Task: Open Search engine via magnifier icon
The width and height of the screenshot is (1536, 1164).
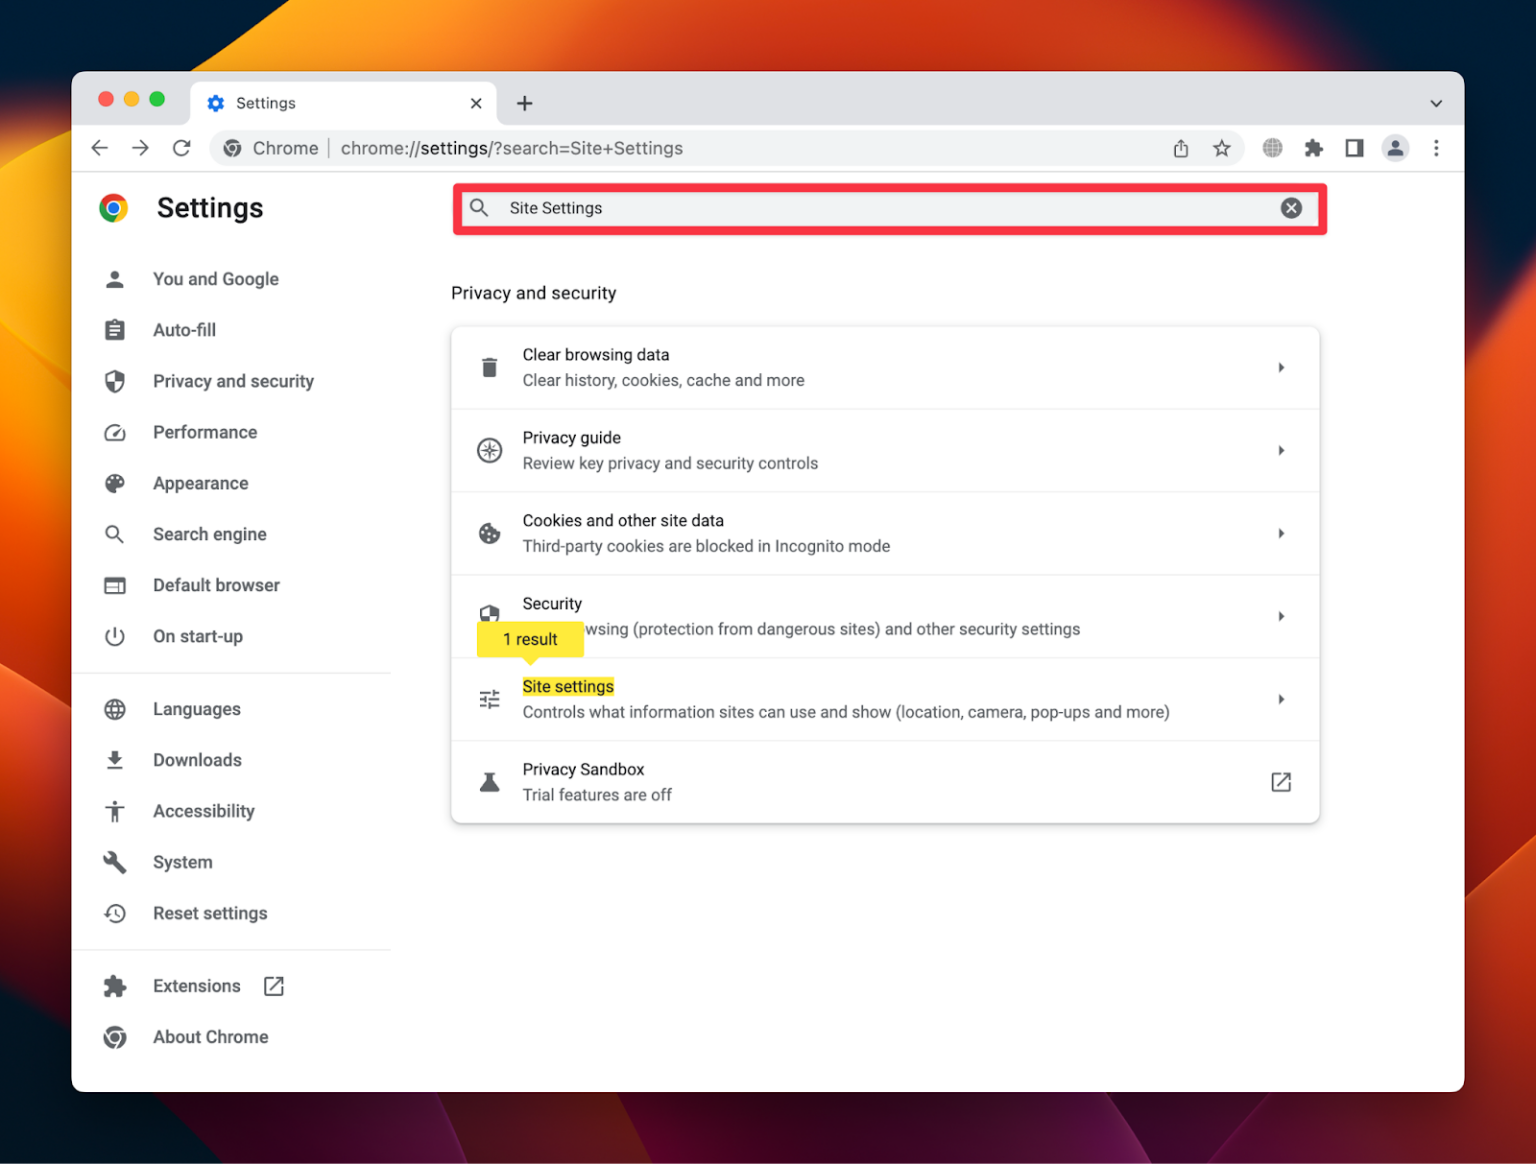Action: 115,534
